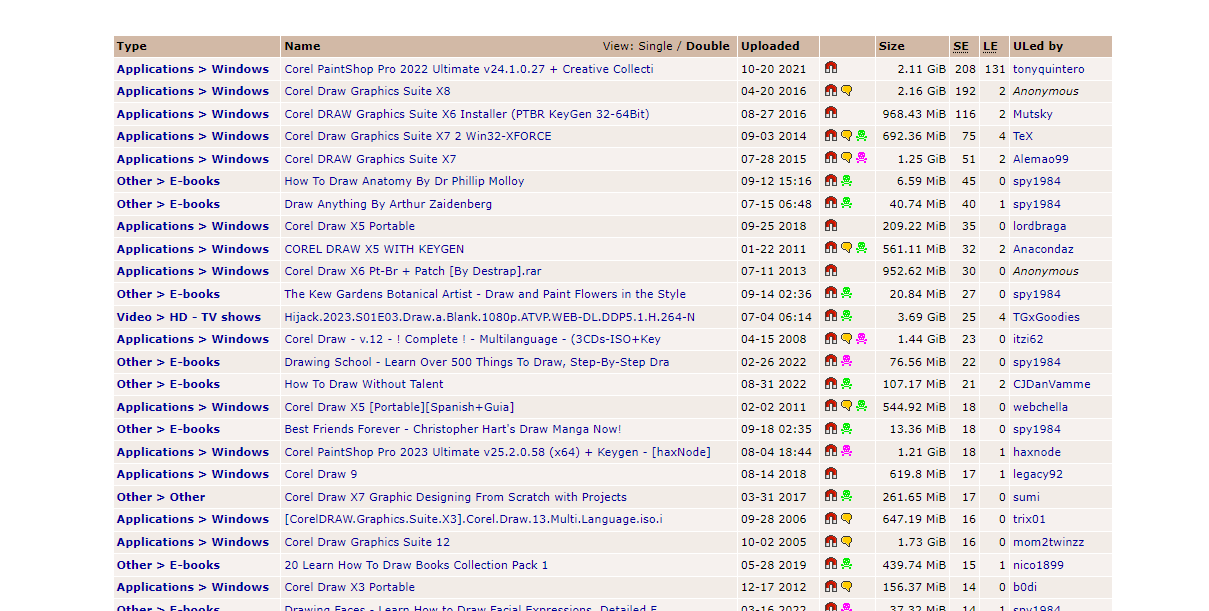Switch view to Double
The width and height of the screenshot is (1209, 611).
[708, 46]
